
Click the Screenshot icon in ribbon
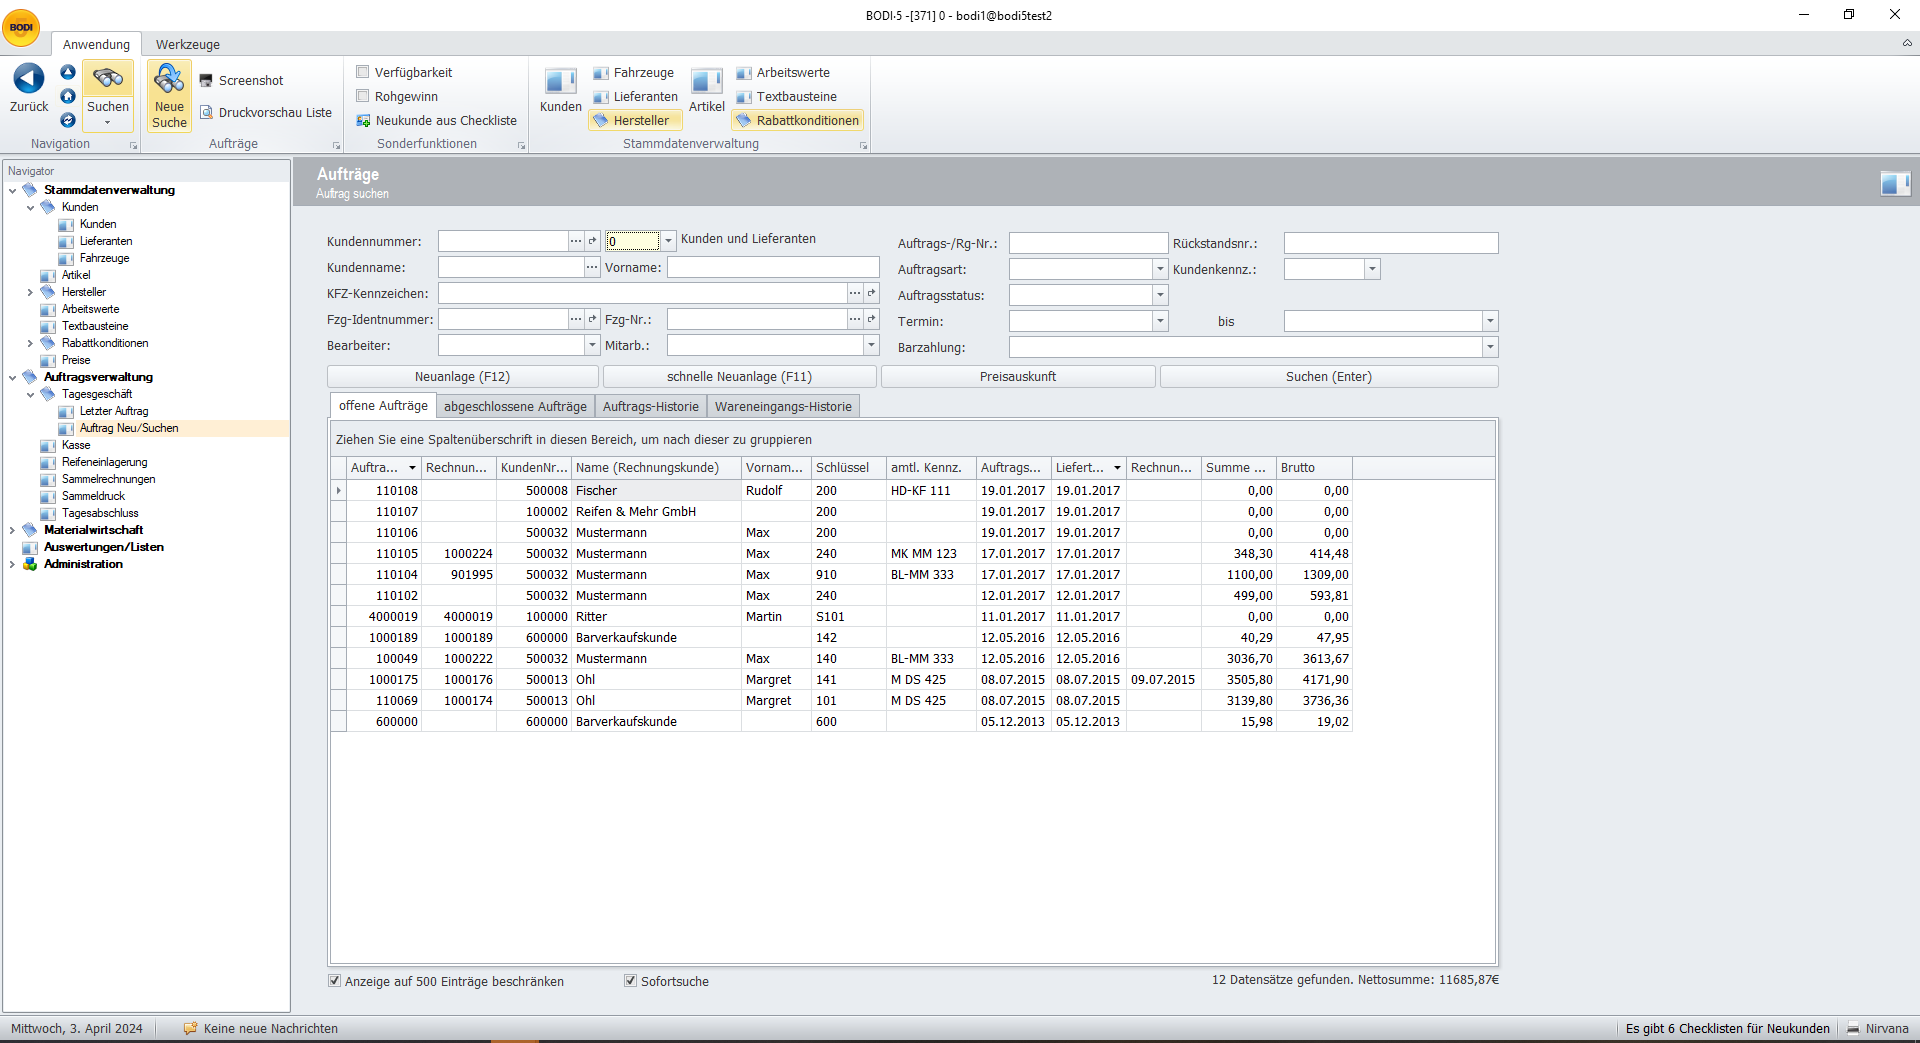(x=206, y=81)
